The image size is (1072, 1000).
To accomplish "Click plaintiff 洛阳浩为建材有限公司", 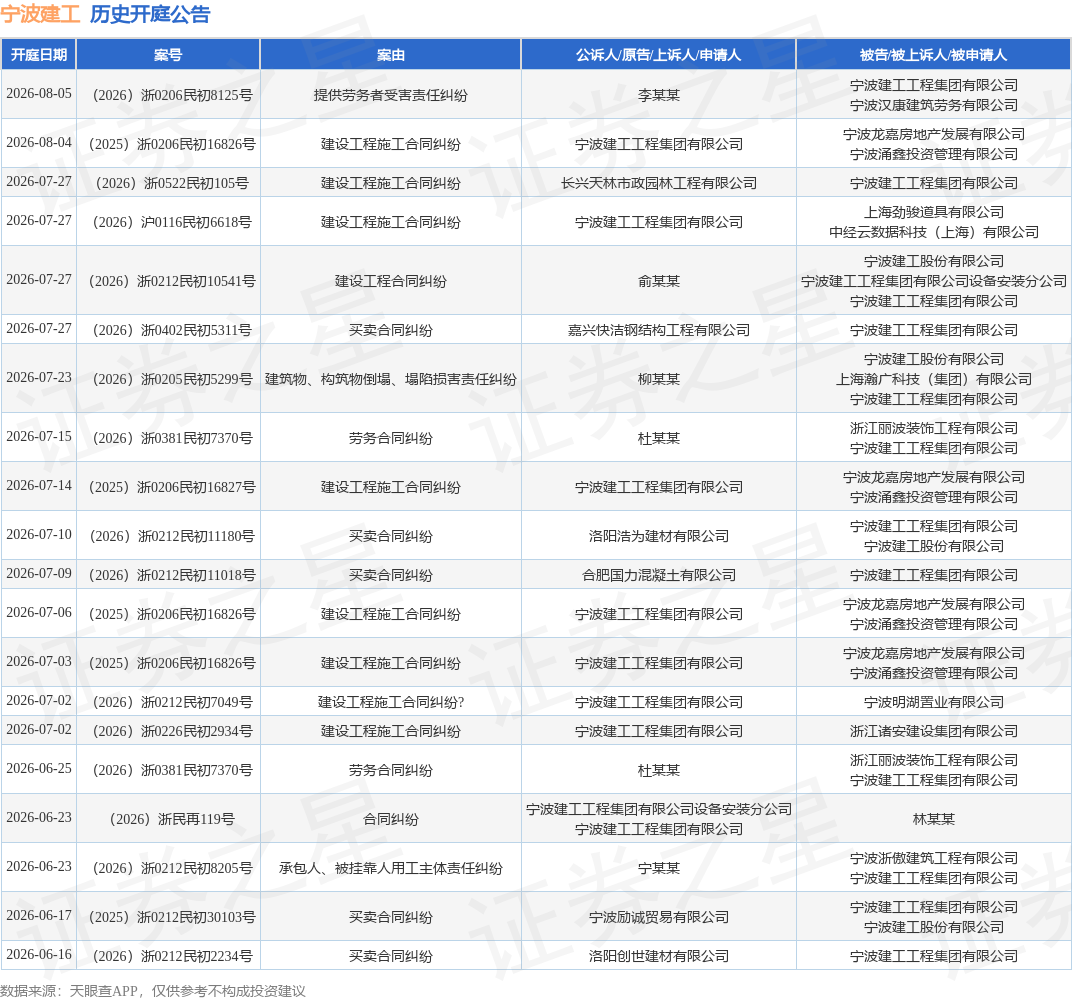I will pos(659,536).
